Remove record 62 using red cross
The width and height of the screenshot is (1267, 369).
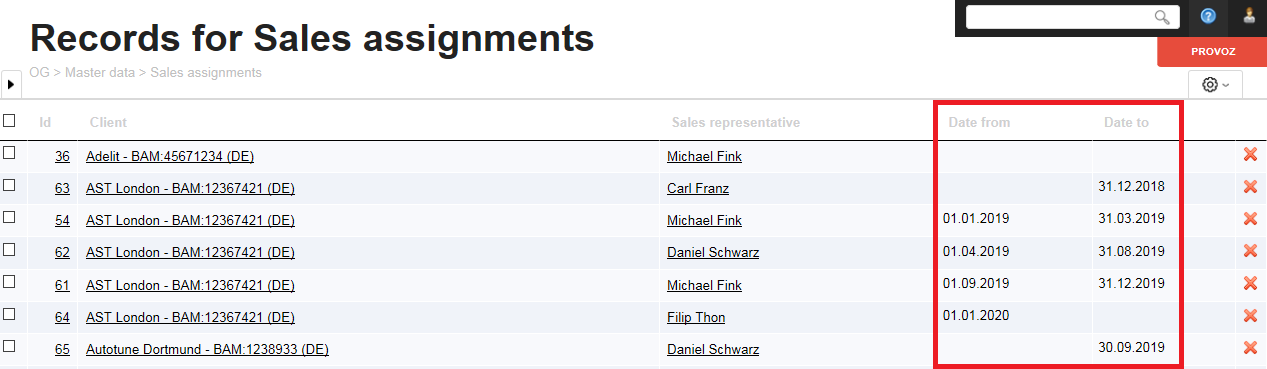[x=1249, y=251]
